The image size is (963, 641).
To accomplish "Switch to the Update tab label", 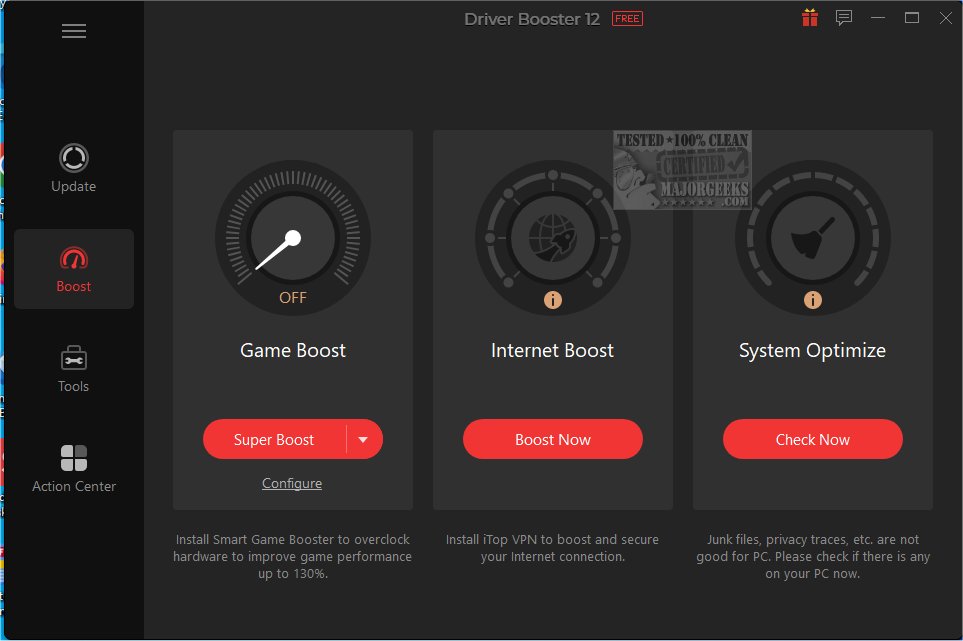I will [74, 186].
